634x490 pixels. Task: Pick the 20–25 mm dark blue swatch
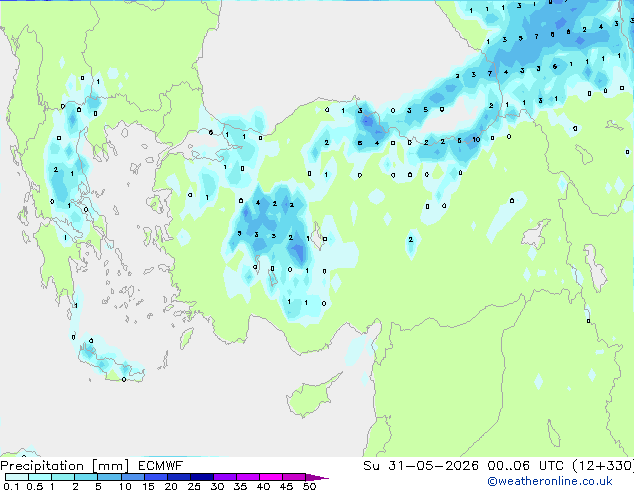(179, 477)
